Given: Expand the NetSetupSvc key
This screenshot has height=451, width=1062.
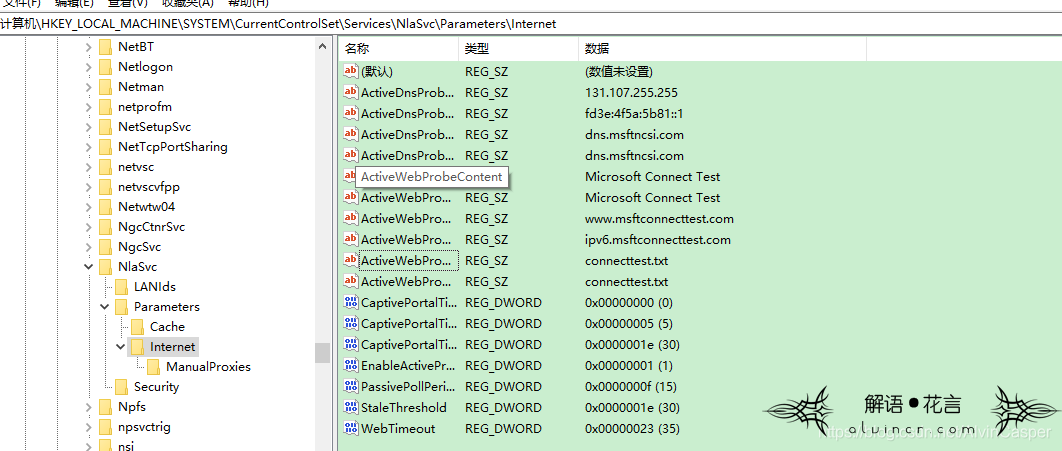Looking at the screenshot, I should (x=89, y=127).
